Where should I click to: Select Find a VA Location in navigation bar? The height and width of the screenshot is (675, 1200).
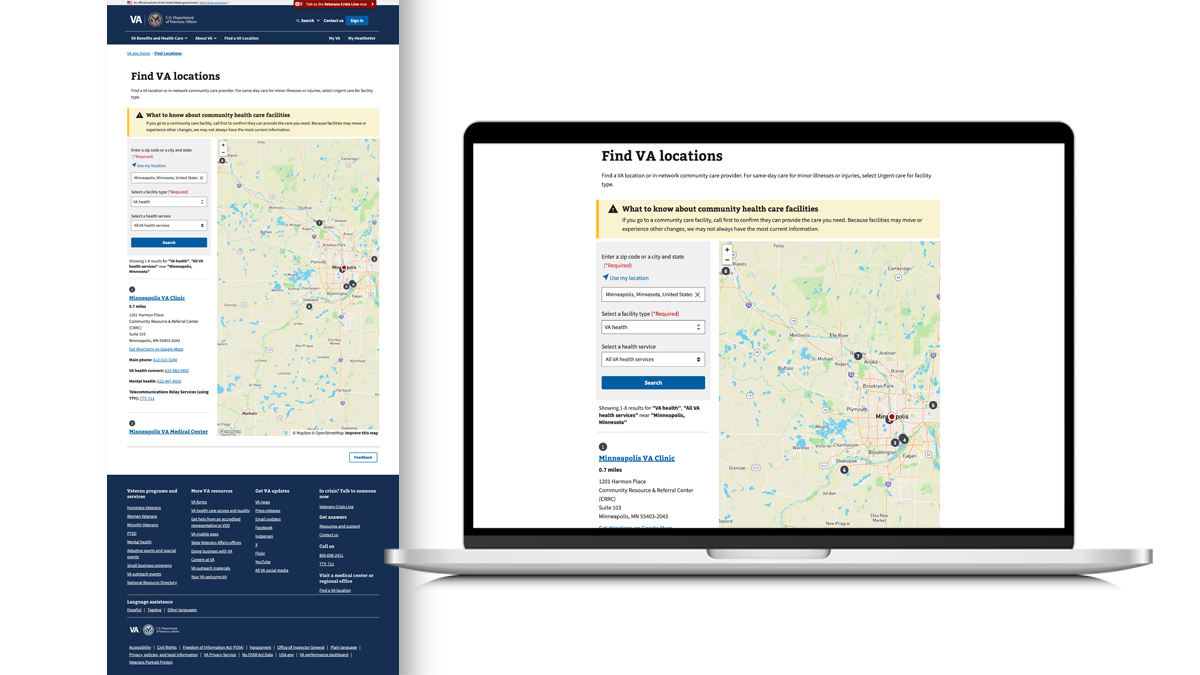click(241, 38)
